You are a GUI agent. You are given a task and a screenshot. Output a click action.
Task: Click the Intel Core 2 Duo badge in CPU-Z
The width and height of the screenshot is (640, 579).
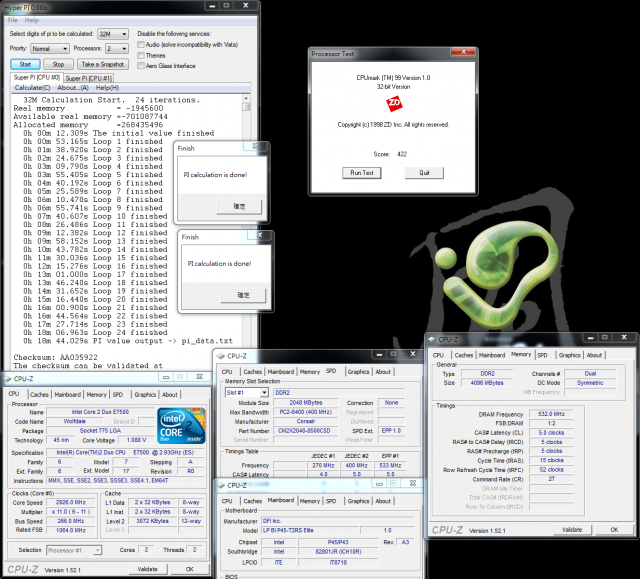(x=181, y=426)
